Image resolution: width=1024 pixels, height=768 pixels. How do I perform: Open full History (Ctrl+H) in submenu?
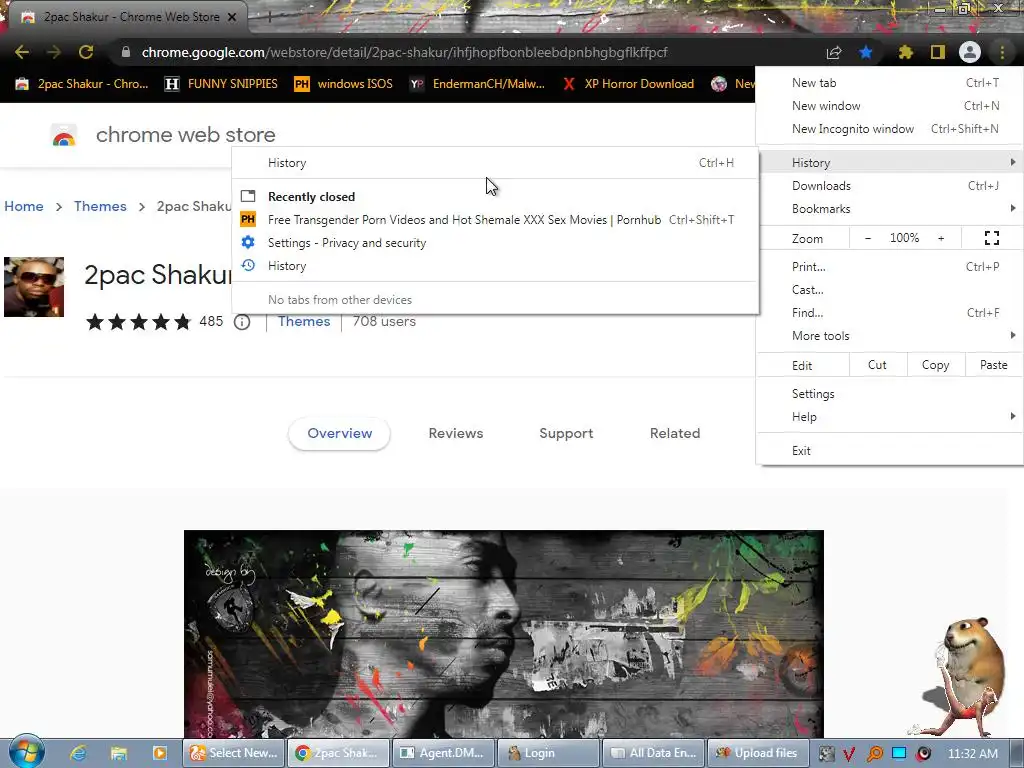tap(495, 163)
